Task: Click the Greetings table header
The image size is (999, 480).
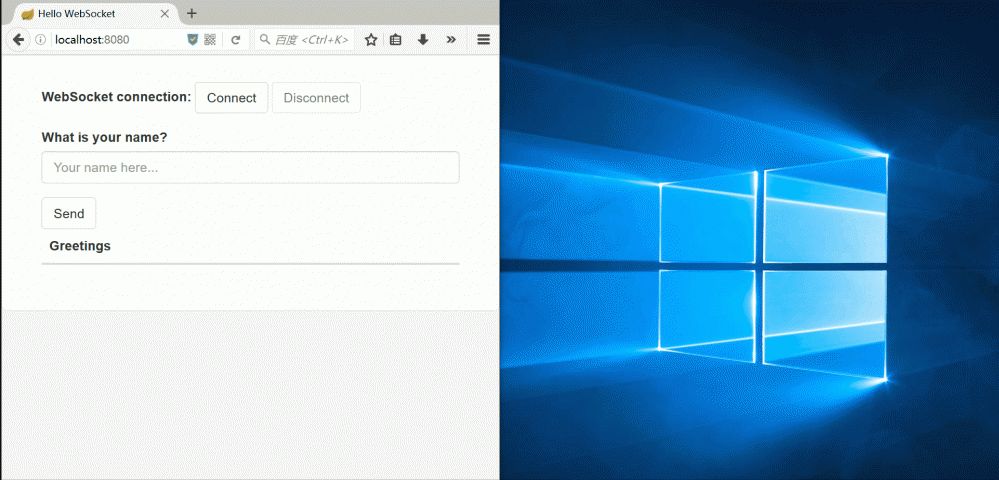Action: coord(80,246)
